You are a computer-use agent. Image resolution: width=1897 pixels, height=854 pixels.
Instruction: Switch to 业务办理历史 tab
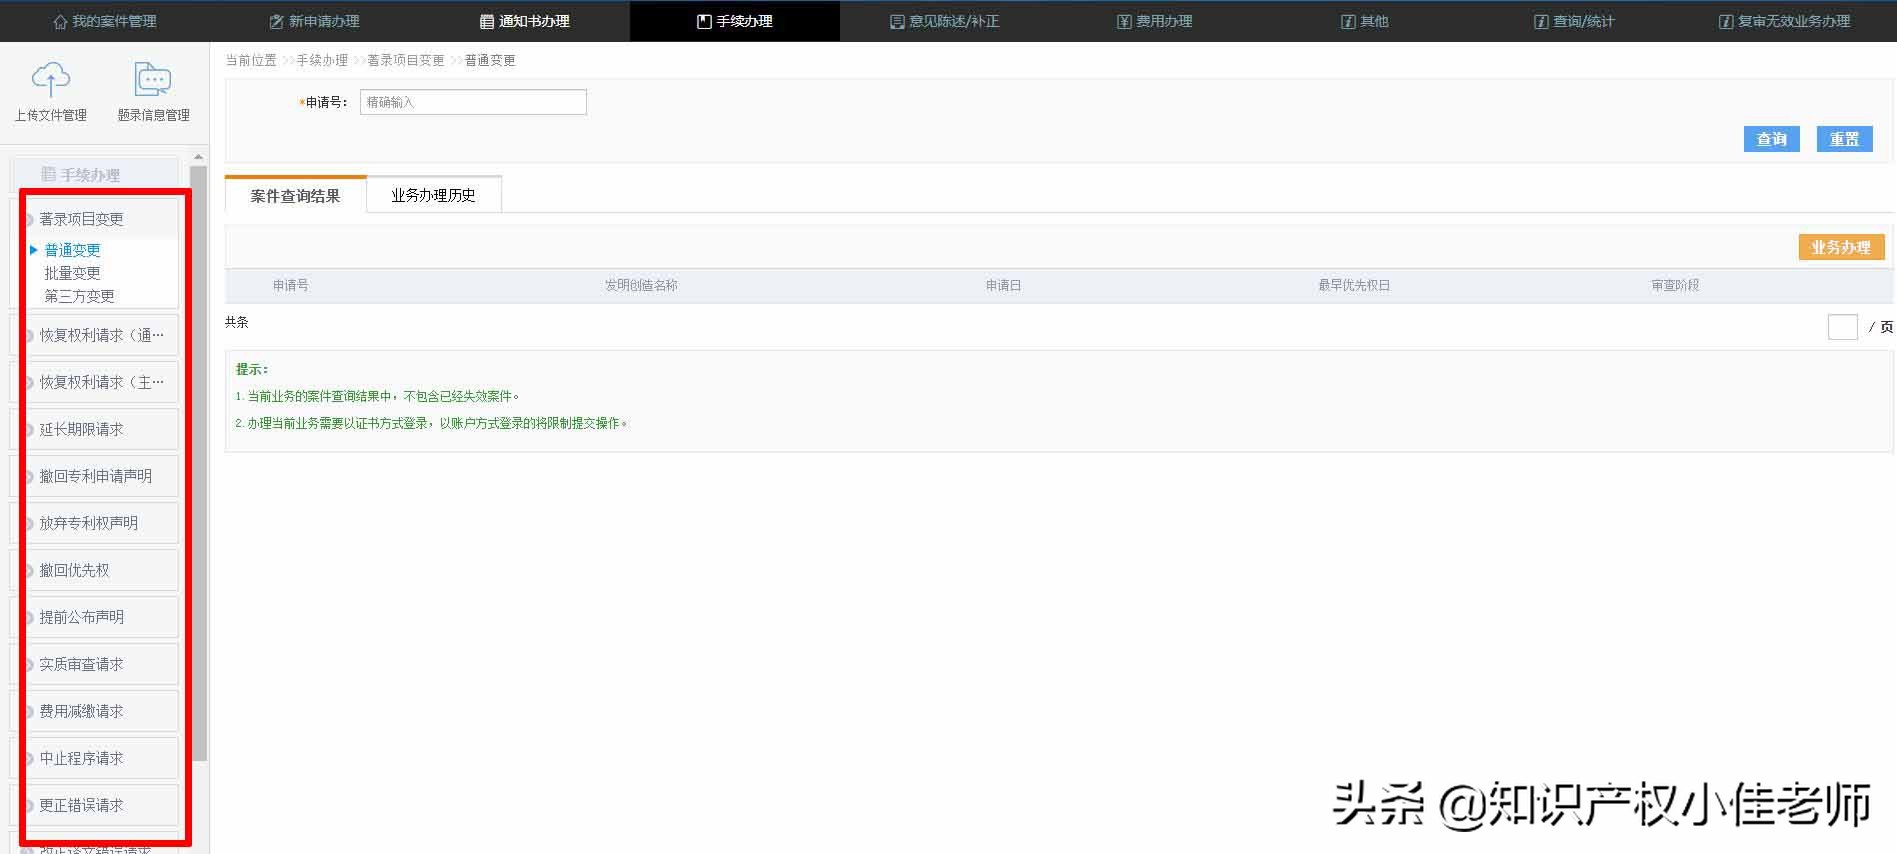tap(434, 195)
